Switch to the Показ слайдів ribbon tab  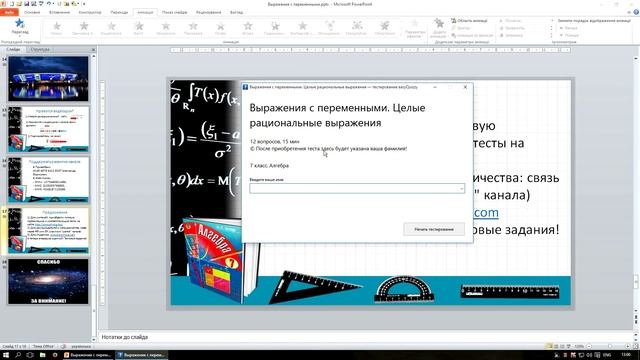174,12
